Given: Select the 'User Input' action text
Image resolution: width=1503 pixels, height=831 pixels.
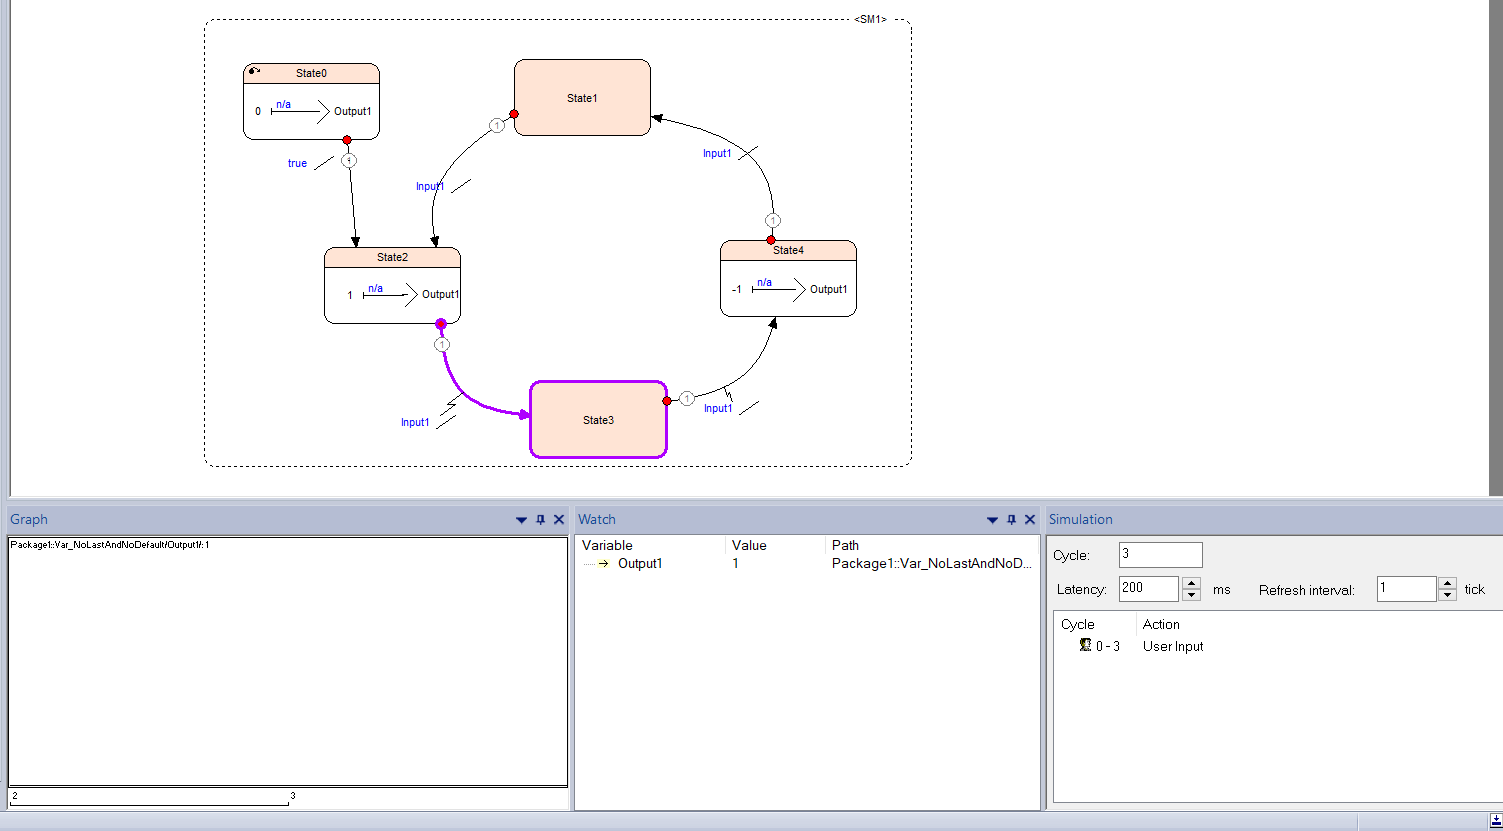Looking at the screenshot, I should [x=1173, y=646].
